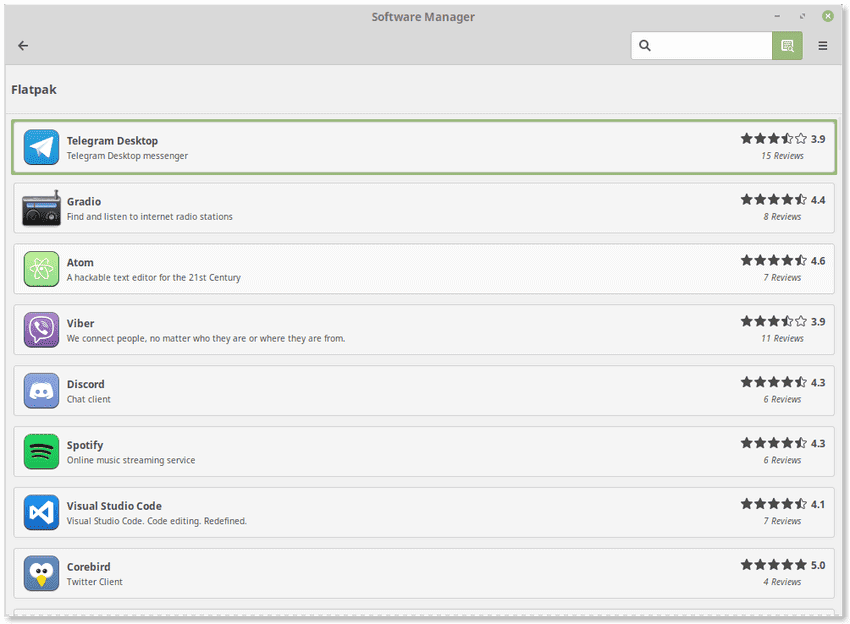Click "Twitter Client" description
Screen dimensions: 850x624
[95, 582]
